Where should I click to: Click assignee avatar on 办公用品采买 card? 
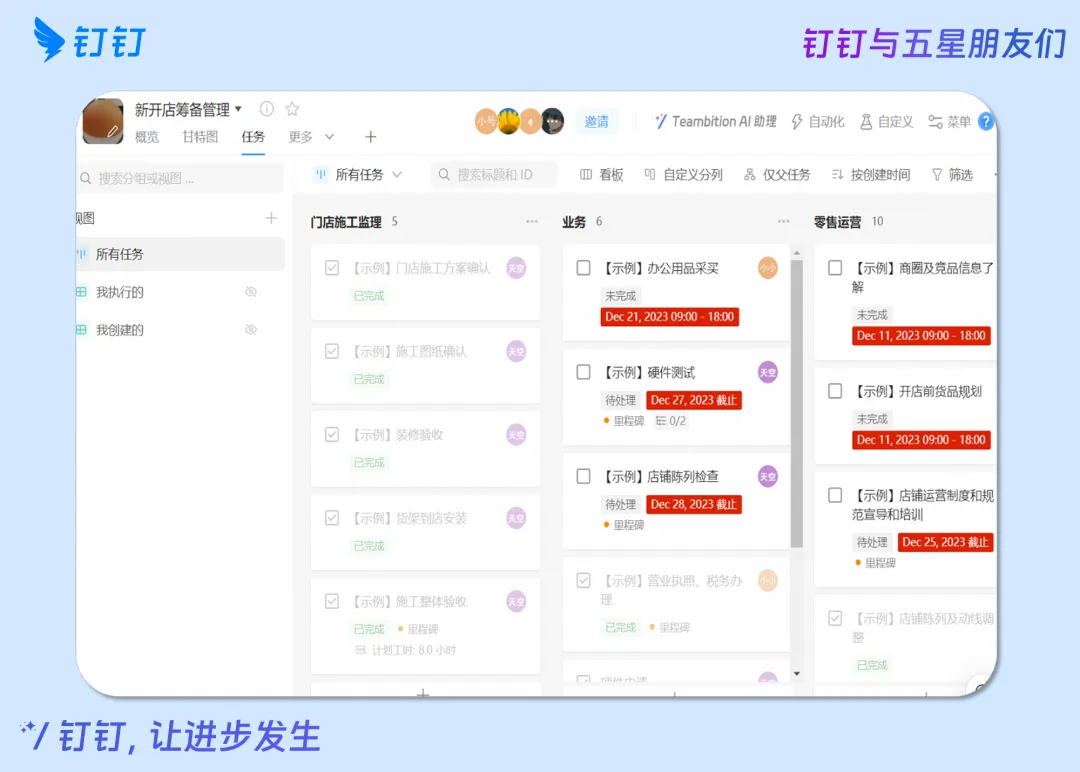coord(768,268)
